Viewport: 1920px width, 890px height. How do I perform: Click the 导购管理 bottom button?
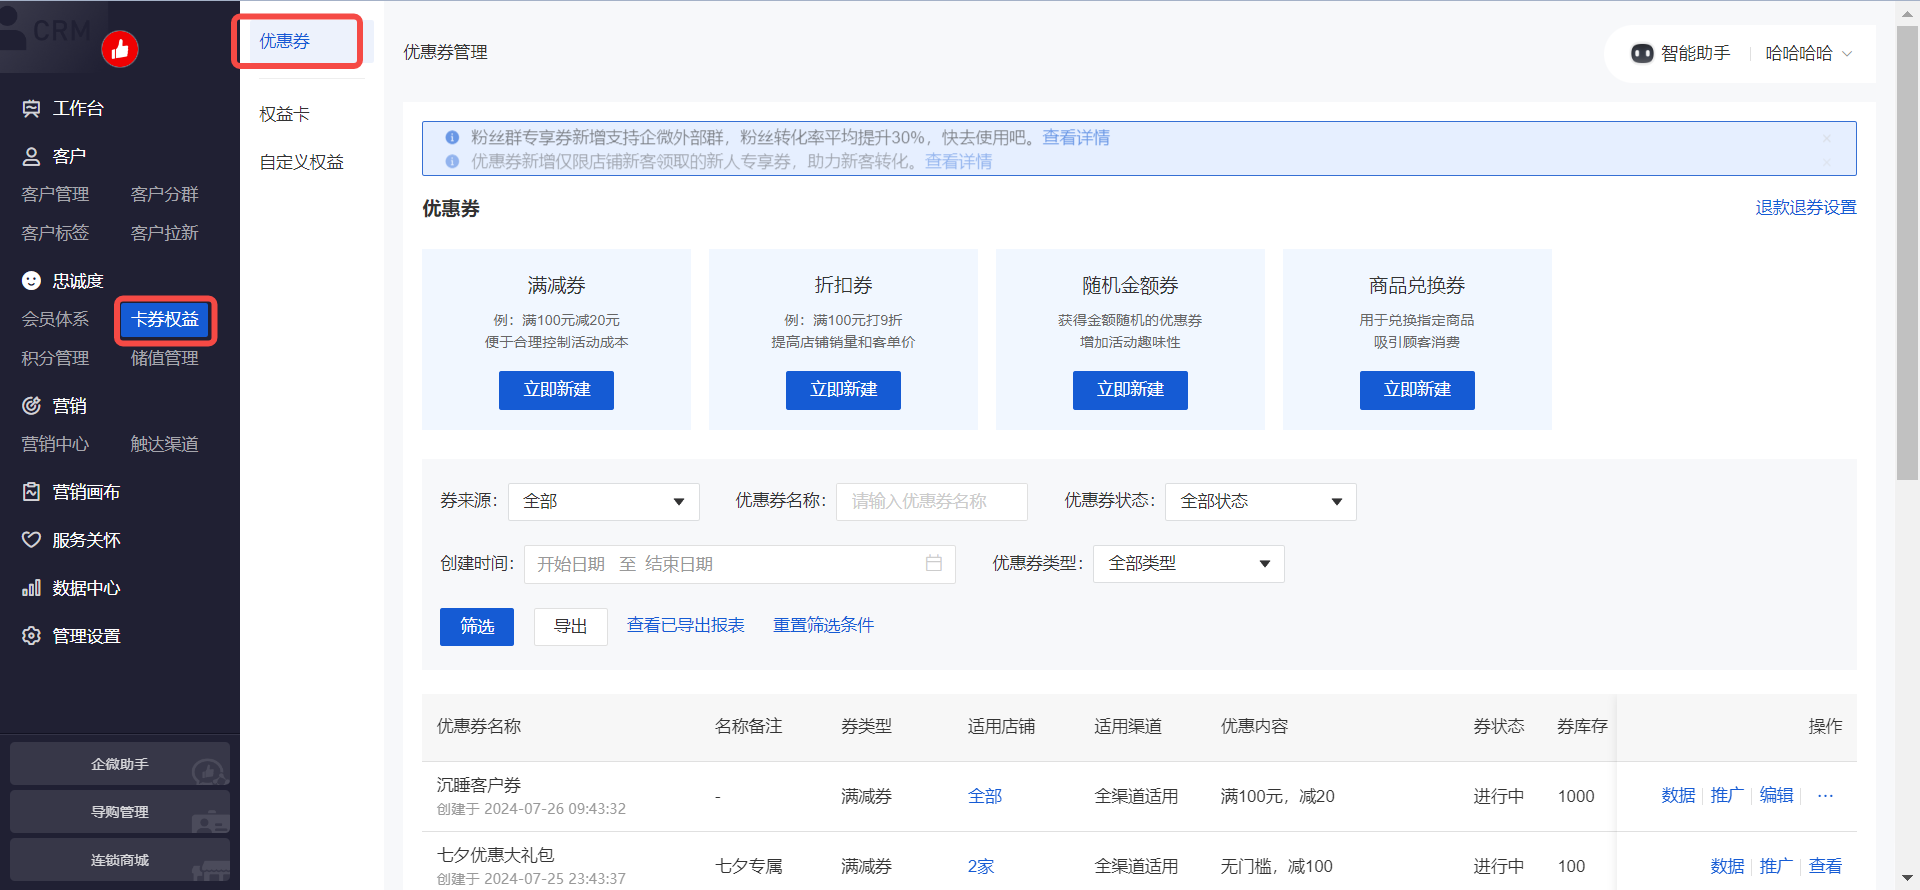[120, 812]
